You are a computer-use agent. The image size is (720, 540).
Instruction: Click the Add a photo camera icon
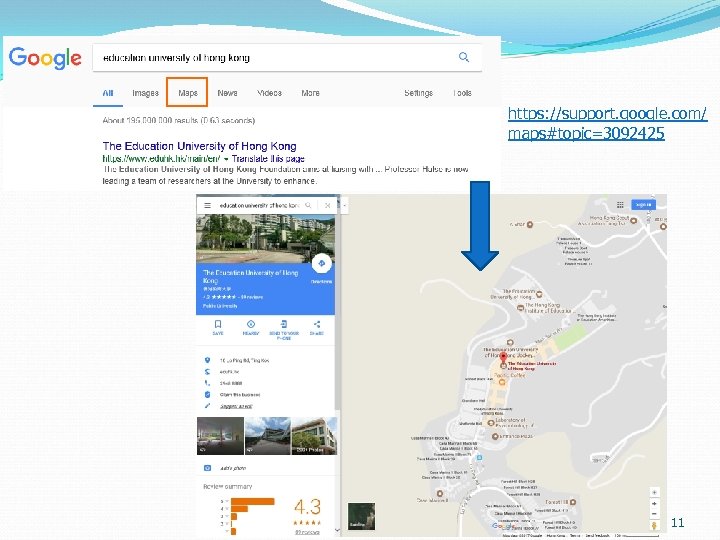coord(207,468)
